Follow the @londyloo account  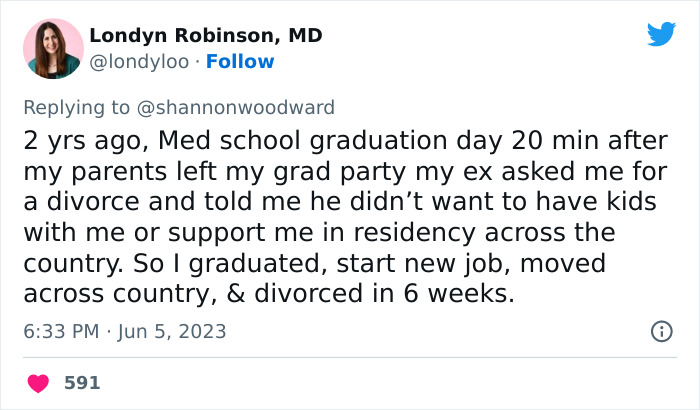point(240,61)
